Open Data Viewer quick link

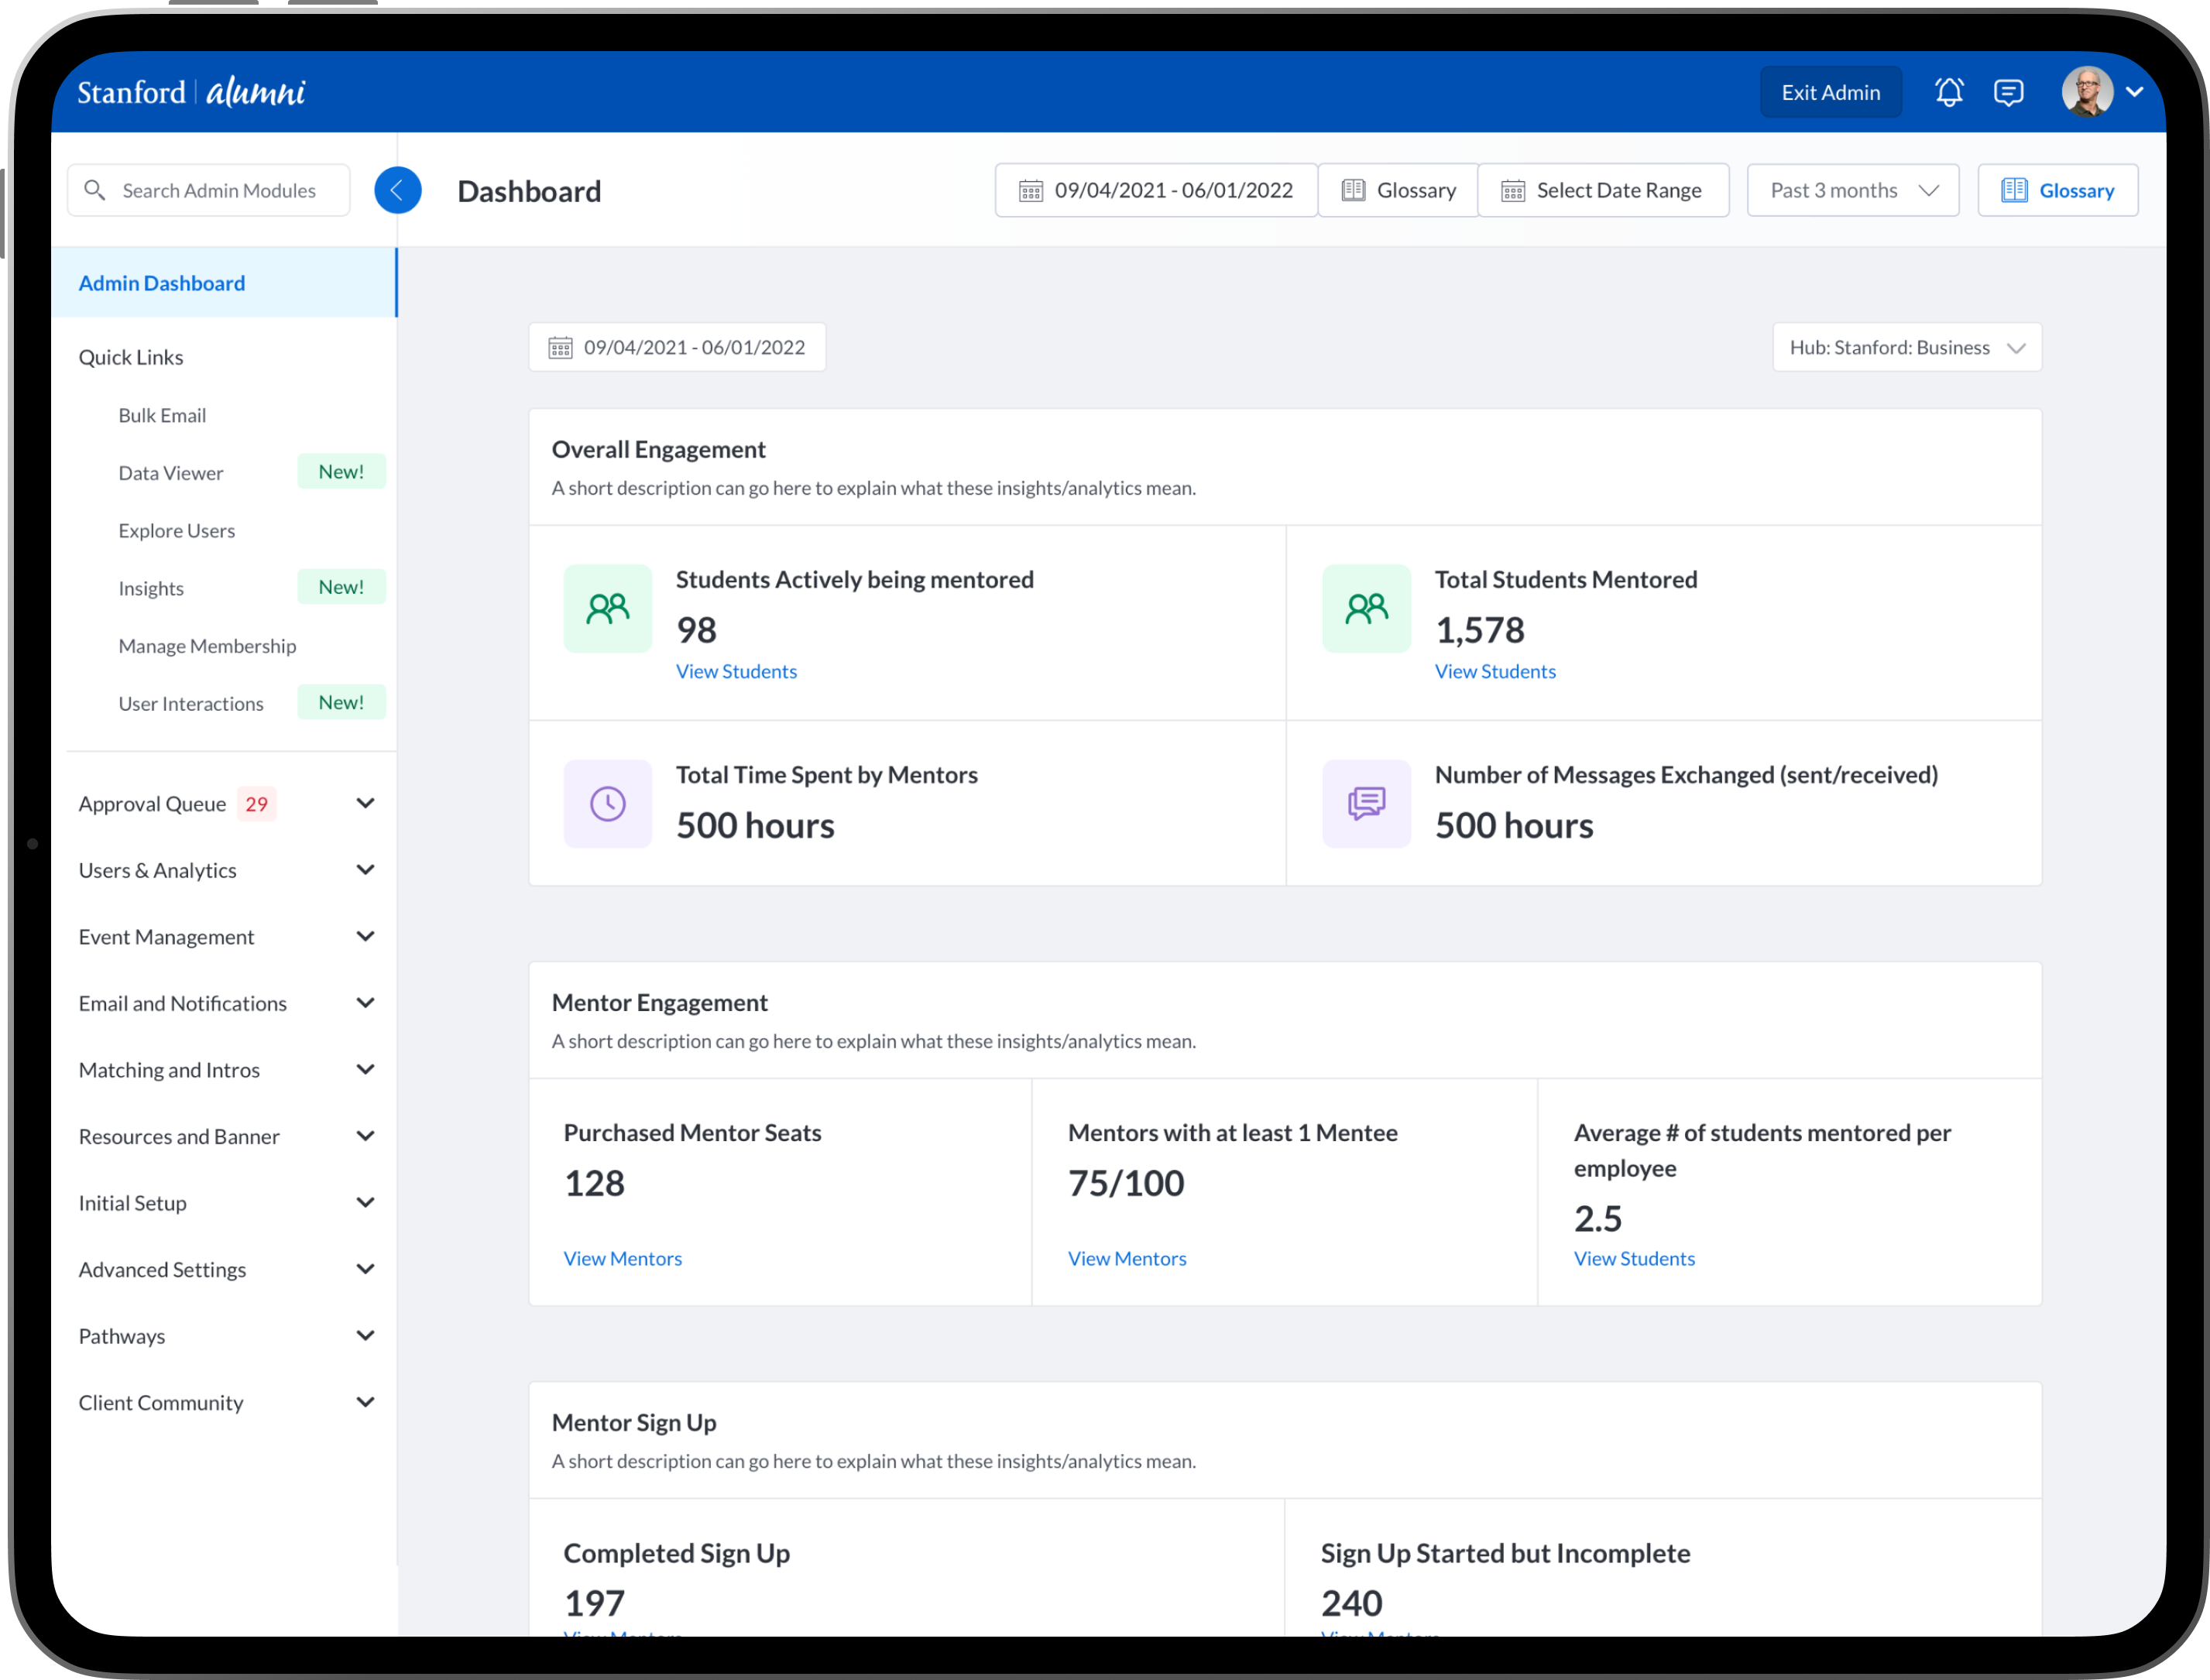click(x=171, y=472)
